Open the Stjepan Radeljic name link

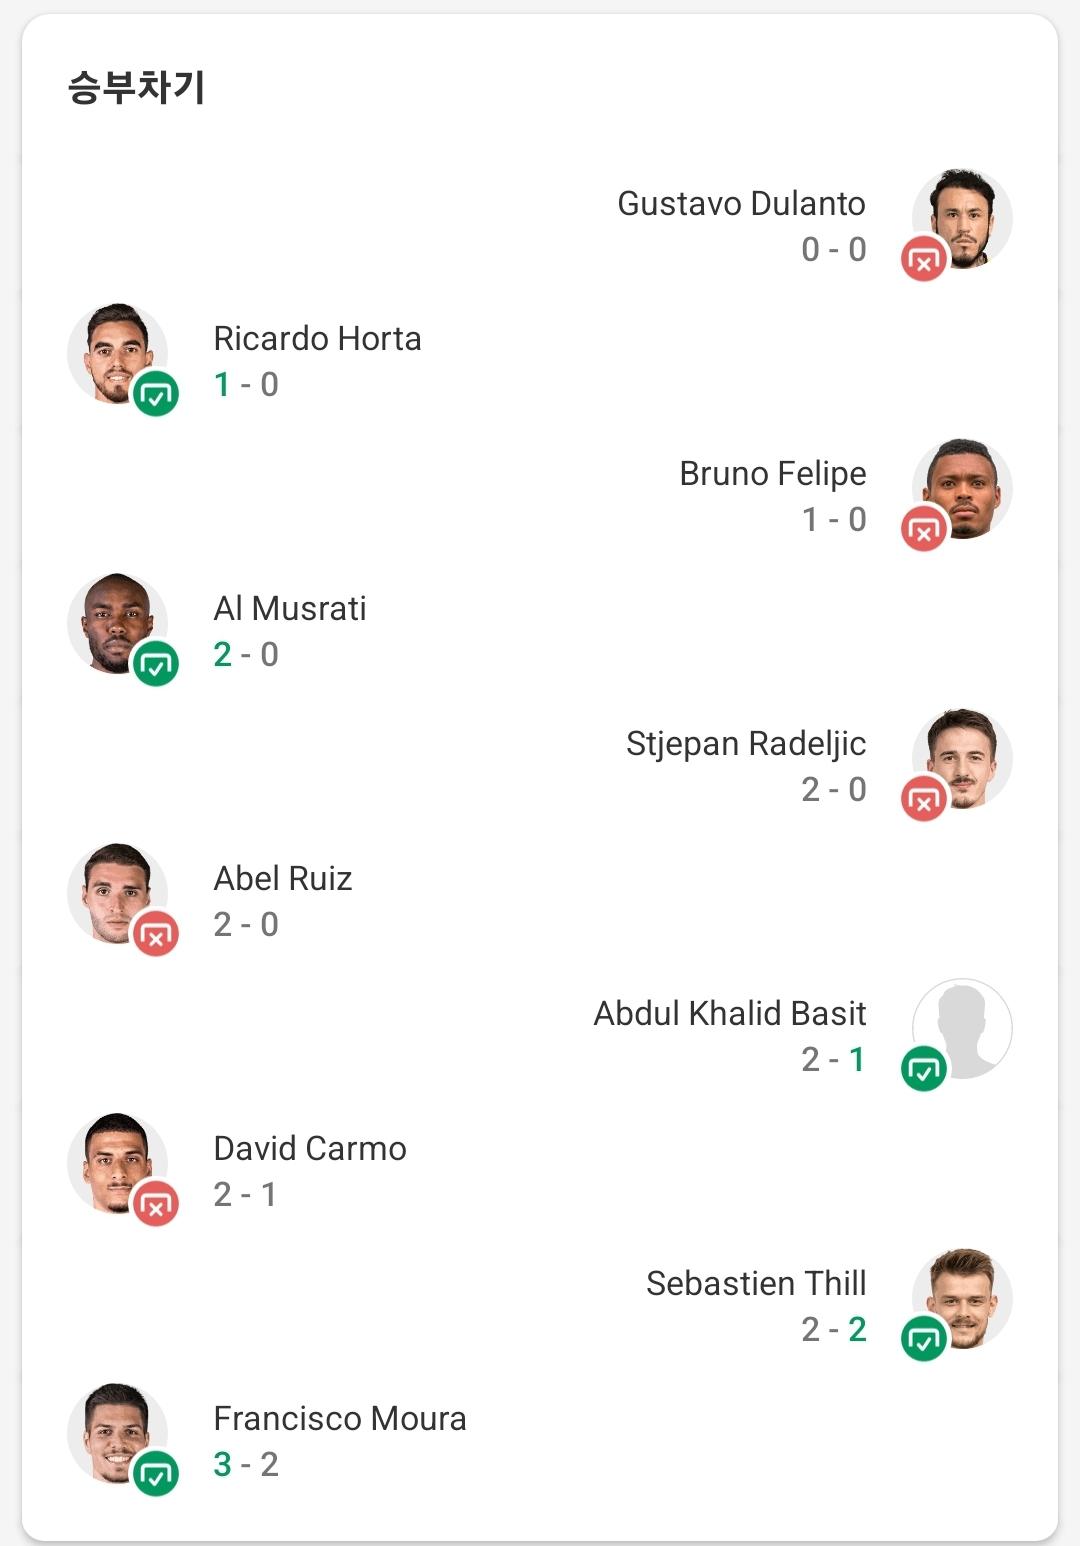click(746, 744)
